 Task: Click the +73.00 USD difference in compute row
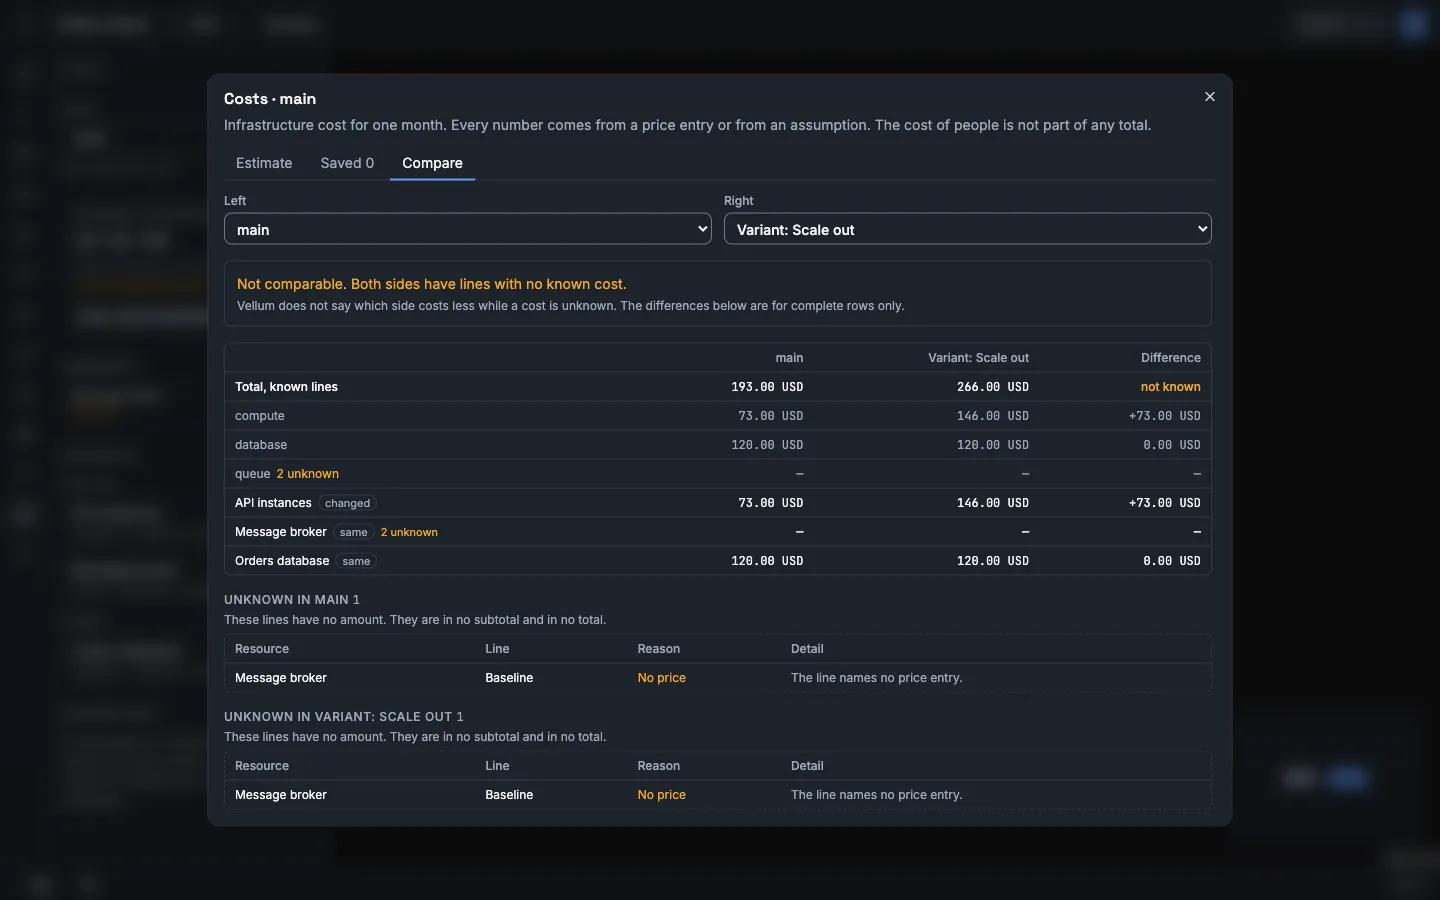coord(1165,416)
